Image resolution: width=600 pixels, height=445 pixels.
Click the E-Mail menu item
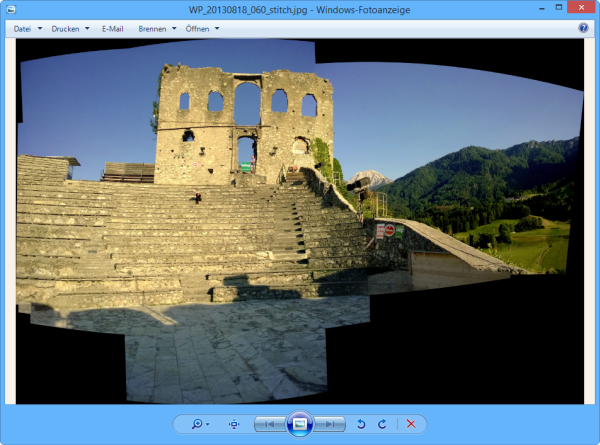click(x=112, y=29)
